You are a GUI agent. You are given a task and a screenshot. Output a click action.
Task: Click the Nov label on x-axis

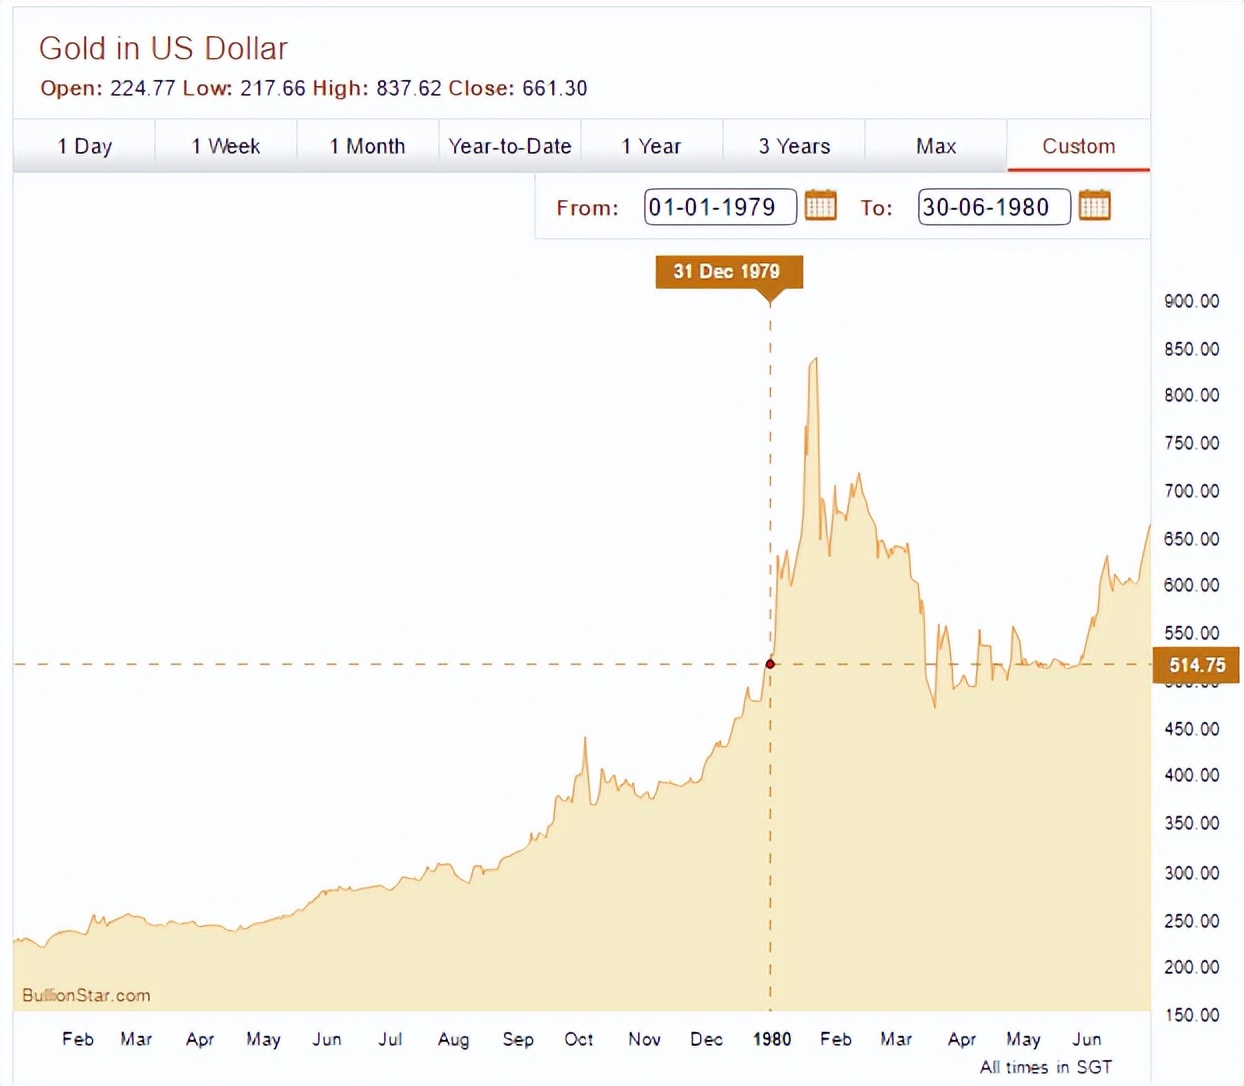(x=644, y=1039)
